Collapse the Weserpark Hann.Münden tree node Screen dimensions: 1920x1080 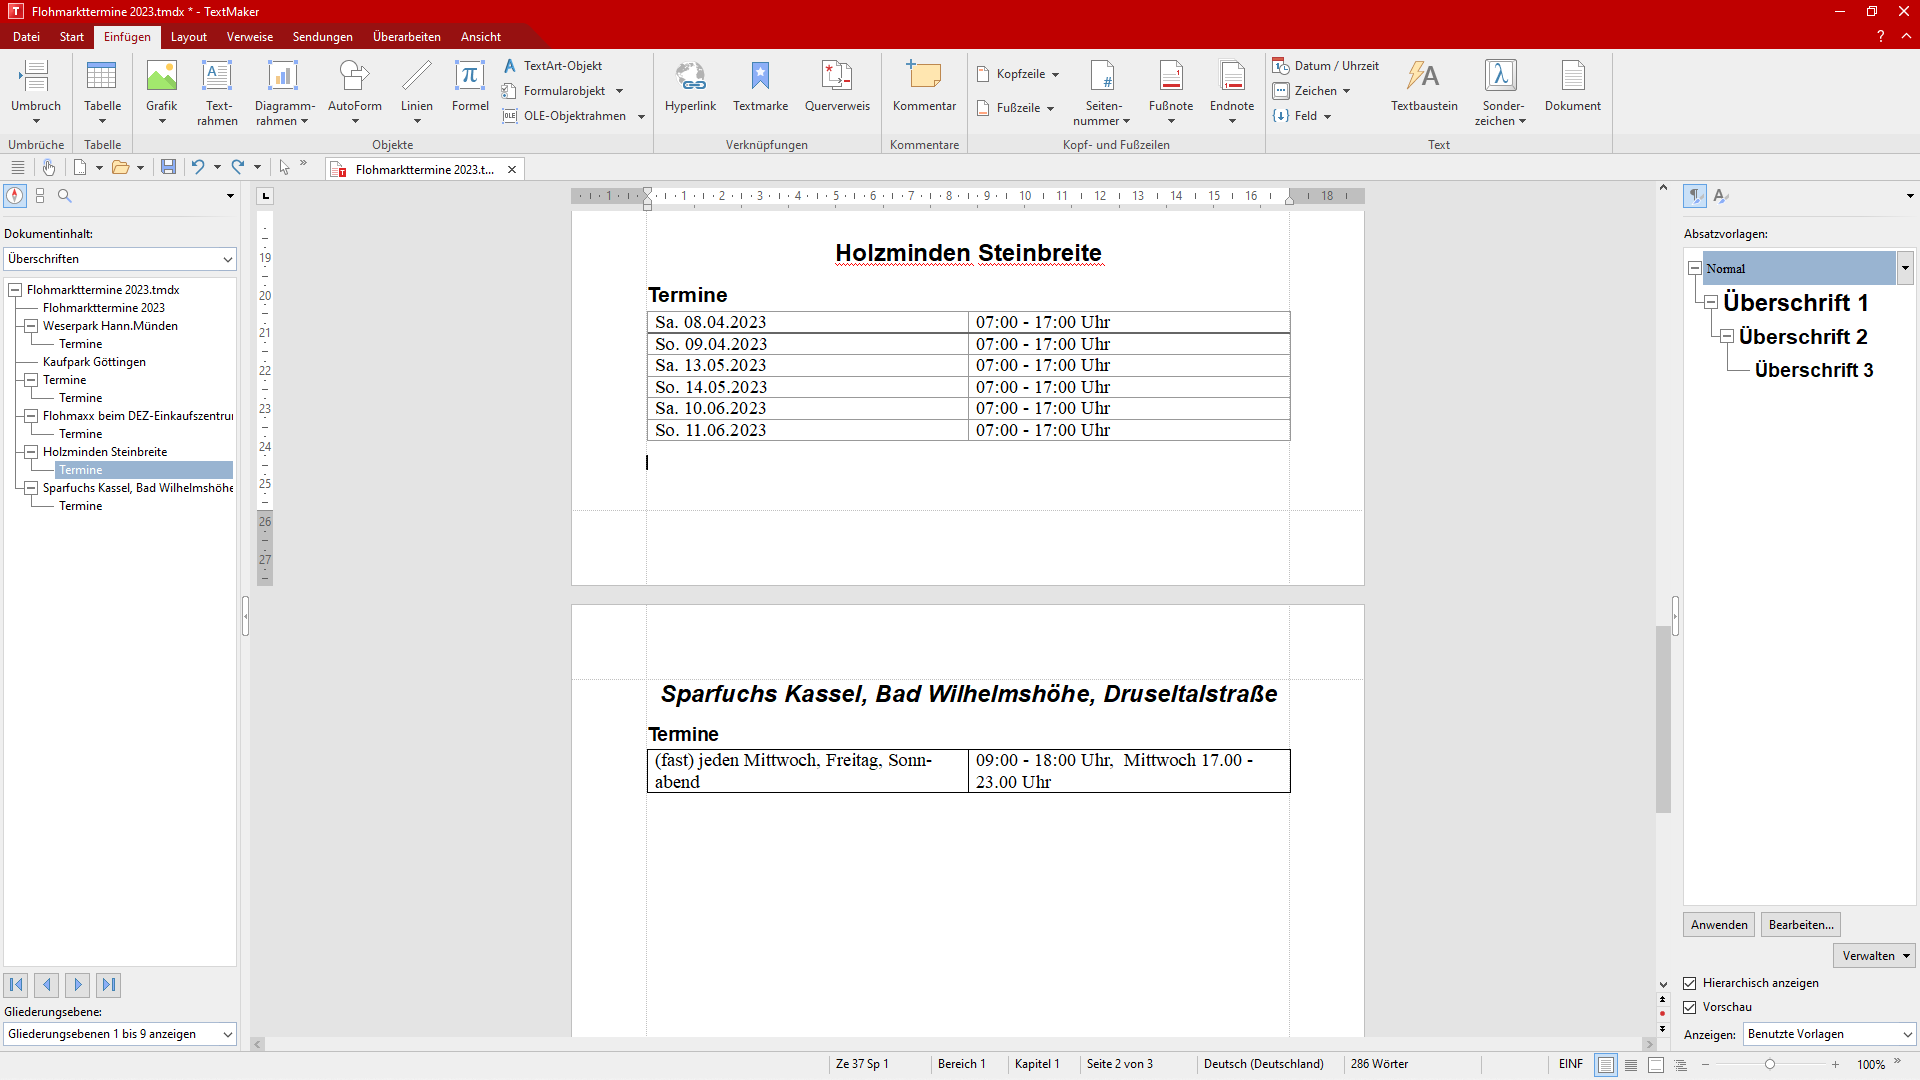(31, 326)
